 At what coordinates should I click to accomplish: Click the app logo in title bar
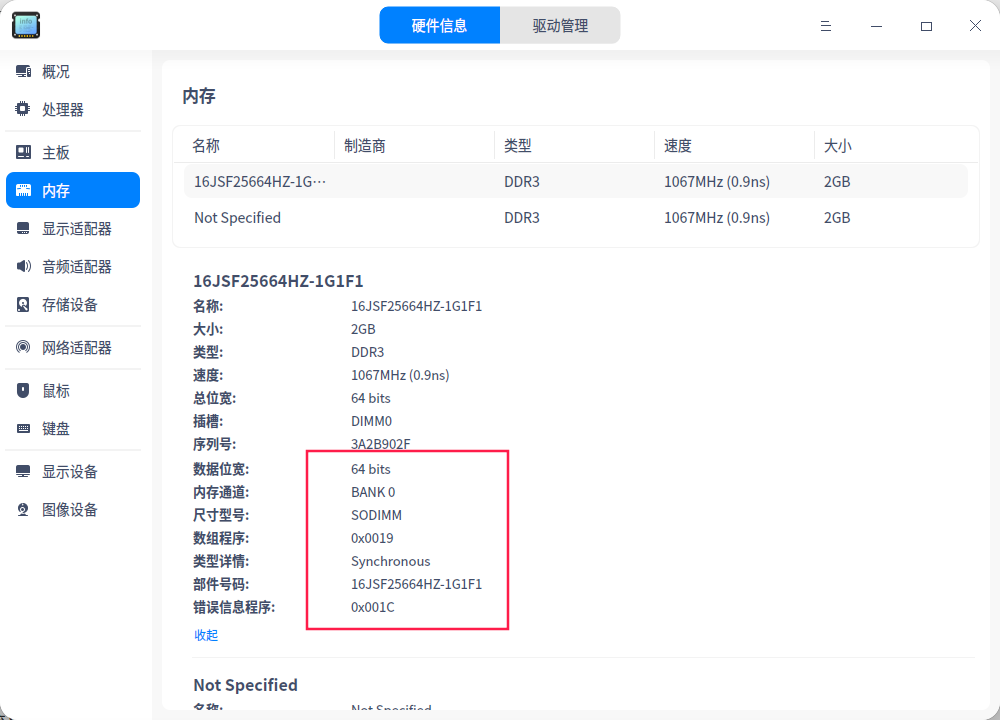(x=25, y=25)
